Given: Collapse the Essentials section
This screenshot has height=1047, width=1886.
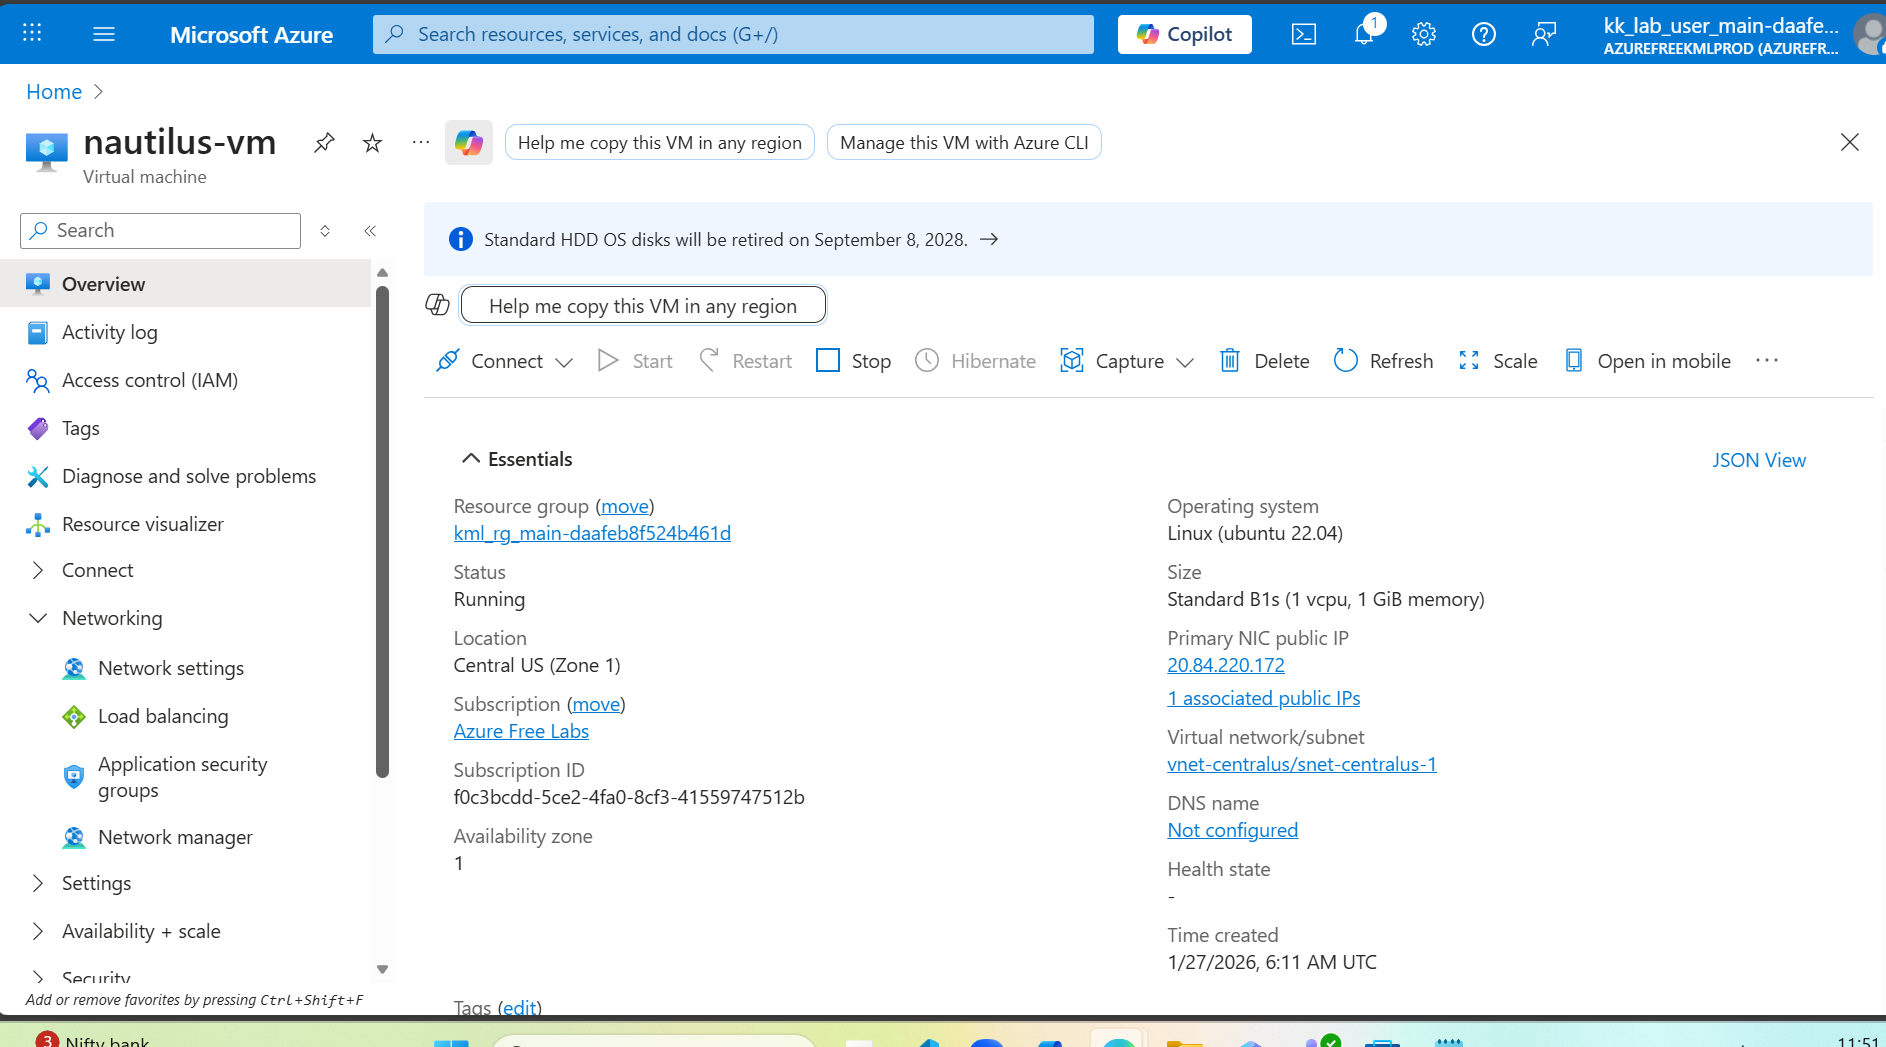Looking at the screenshot, I should (516, 459).
